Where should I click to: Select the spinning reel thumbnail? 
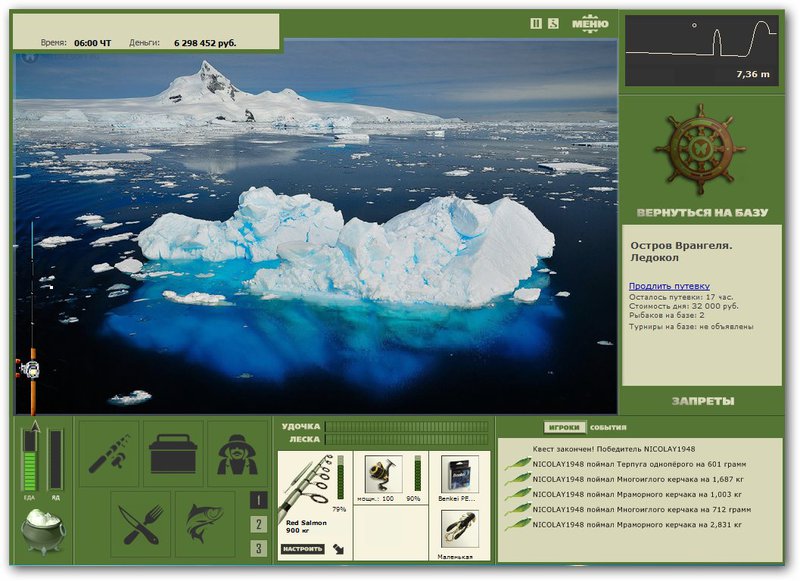(x=384, y=474)
